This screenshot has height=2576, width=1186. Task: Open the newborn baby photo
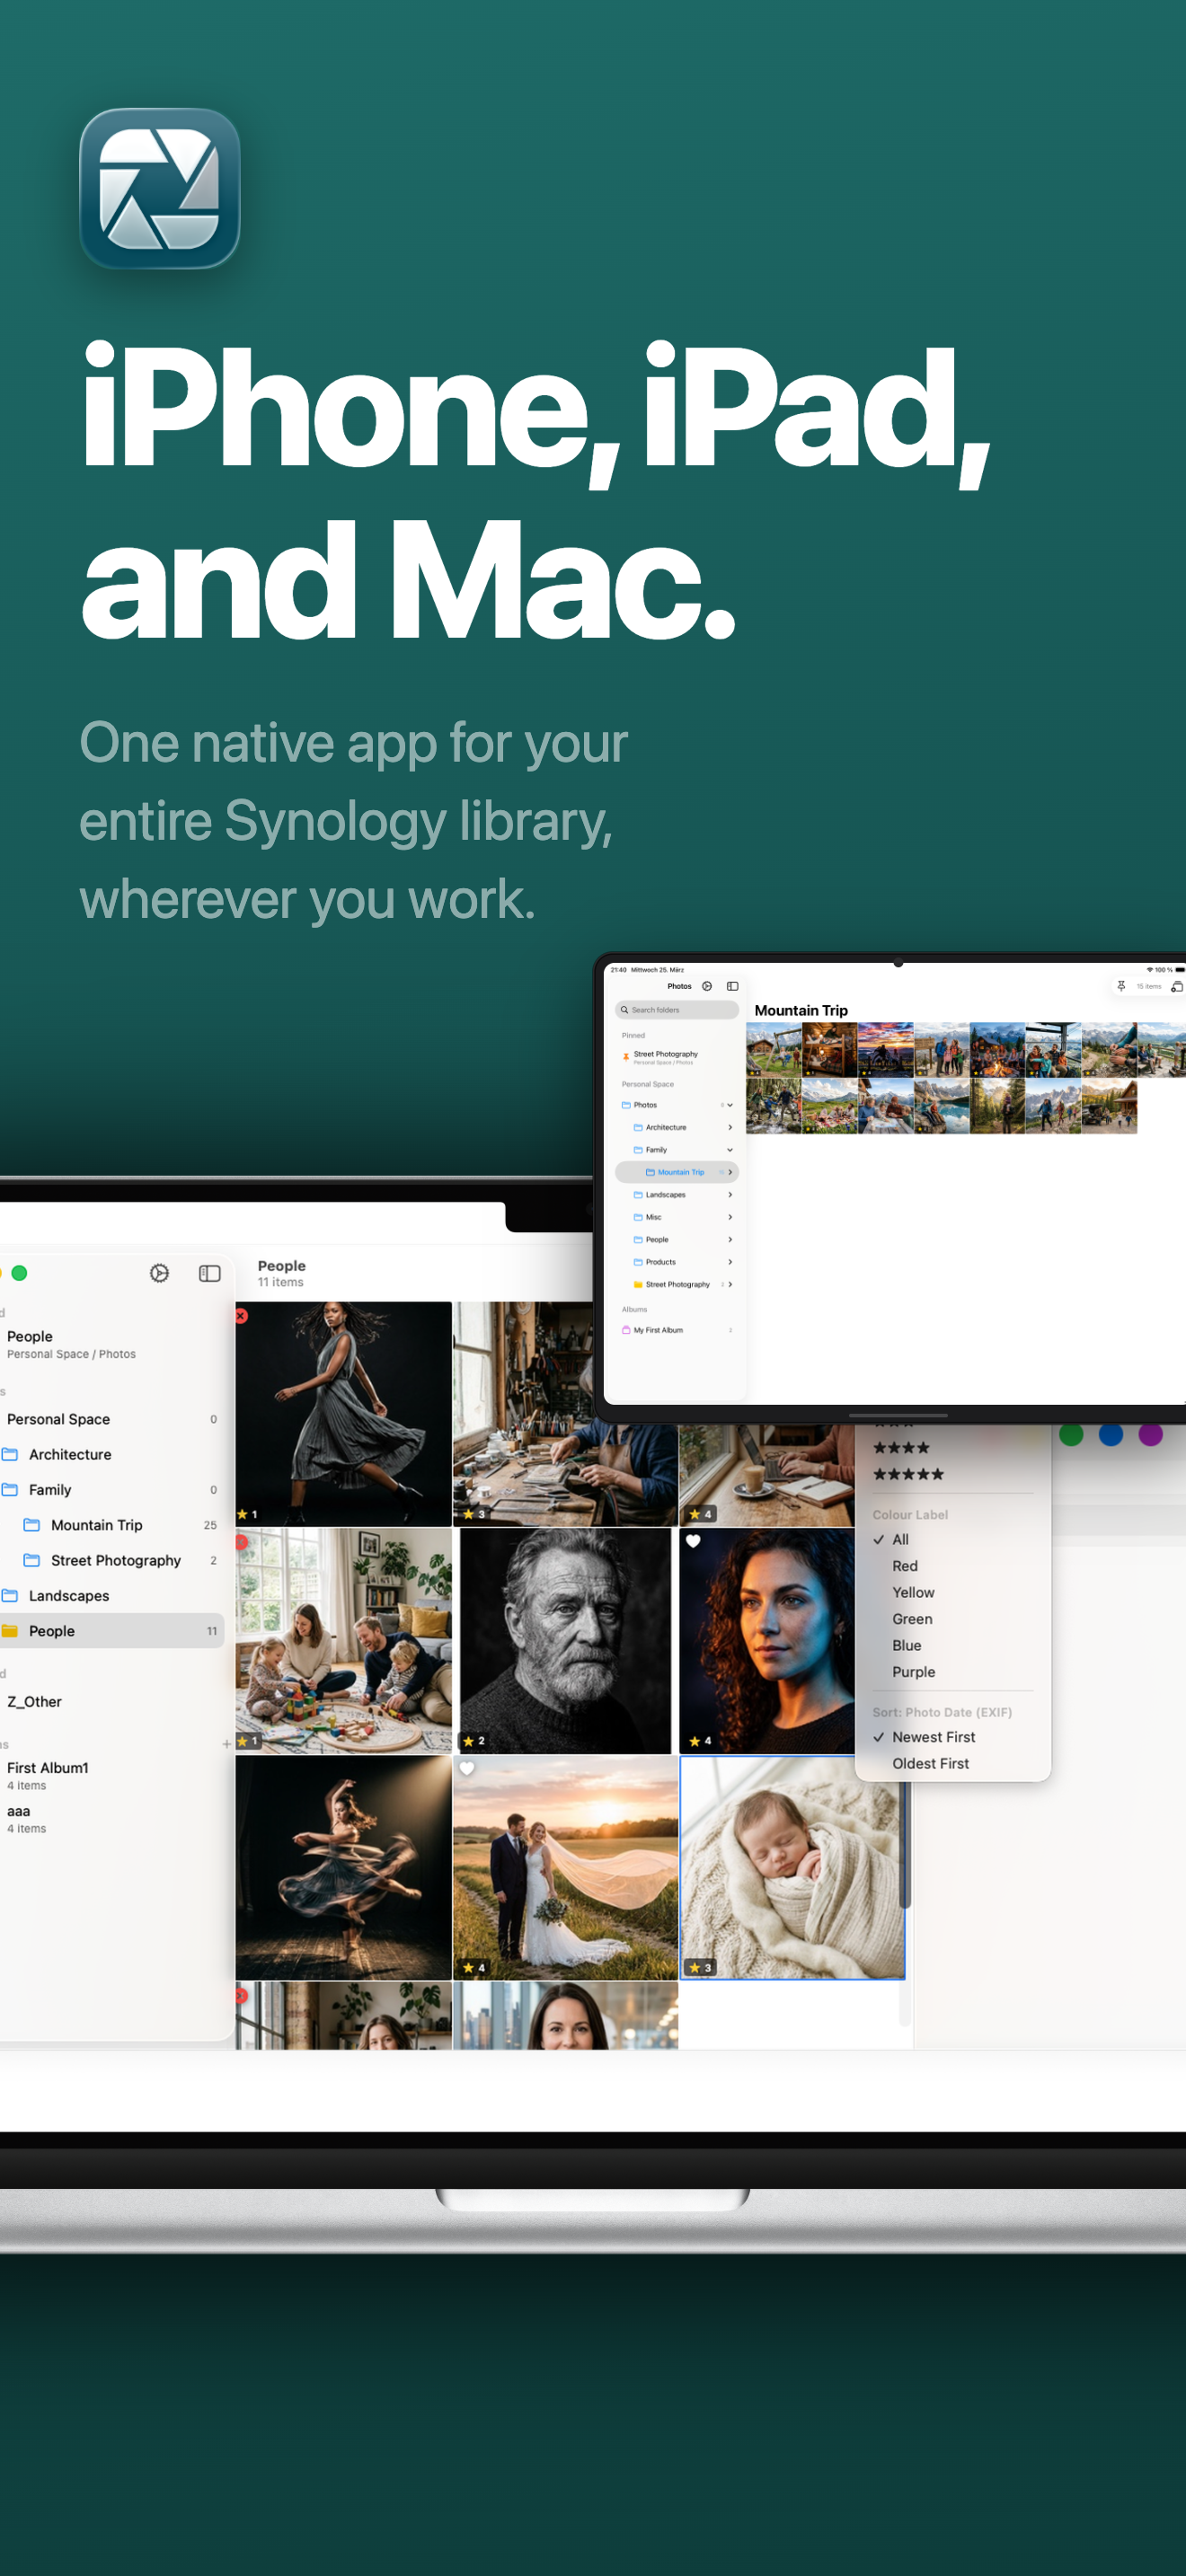(x=792, y=1868)
